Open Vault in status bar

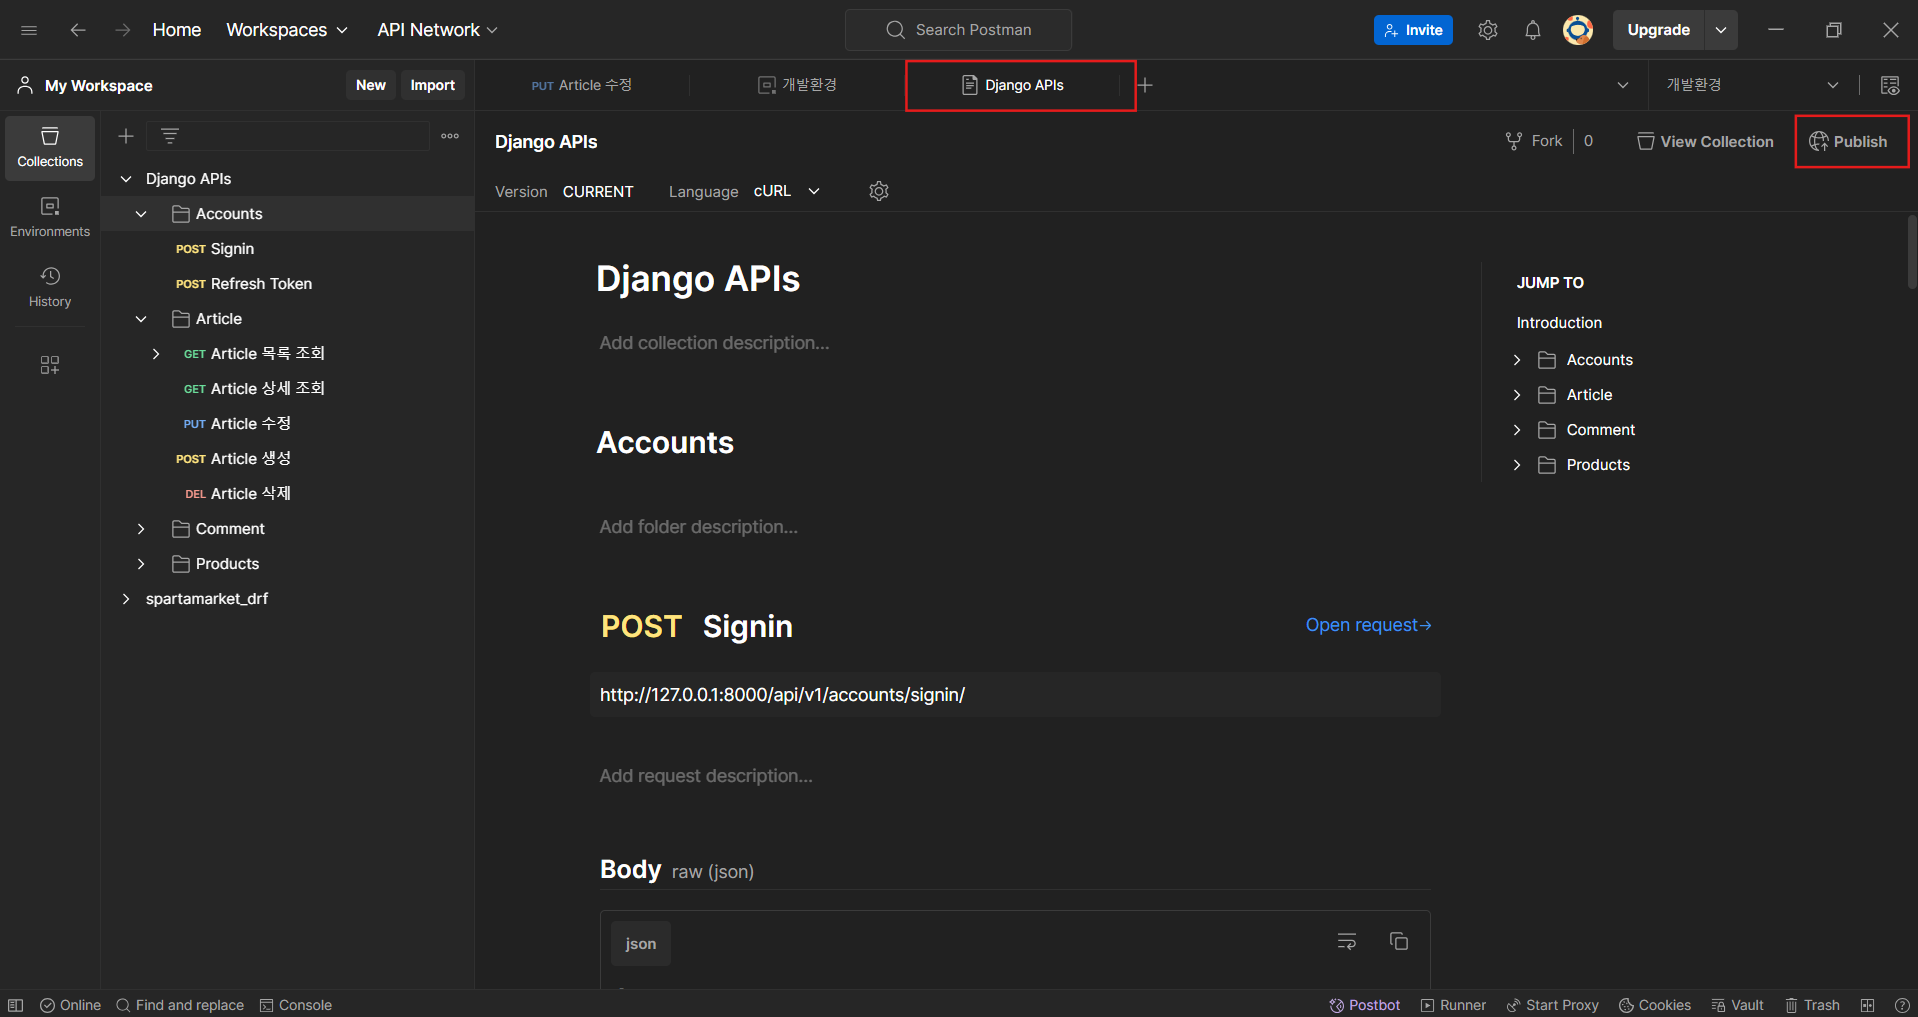click(x=1738, y=1005)
